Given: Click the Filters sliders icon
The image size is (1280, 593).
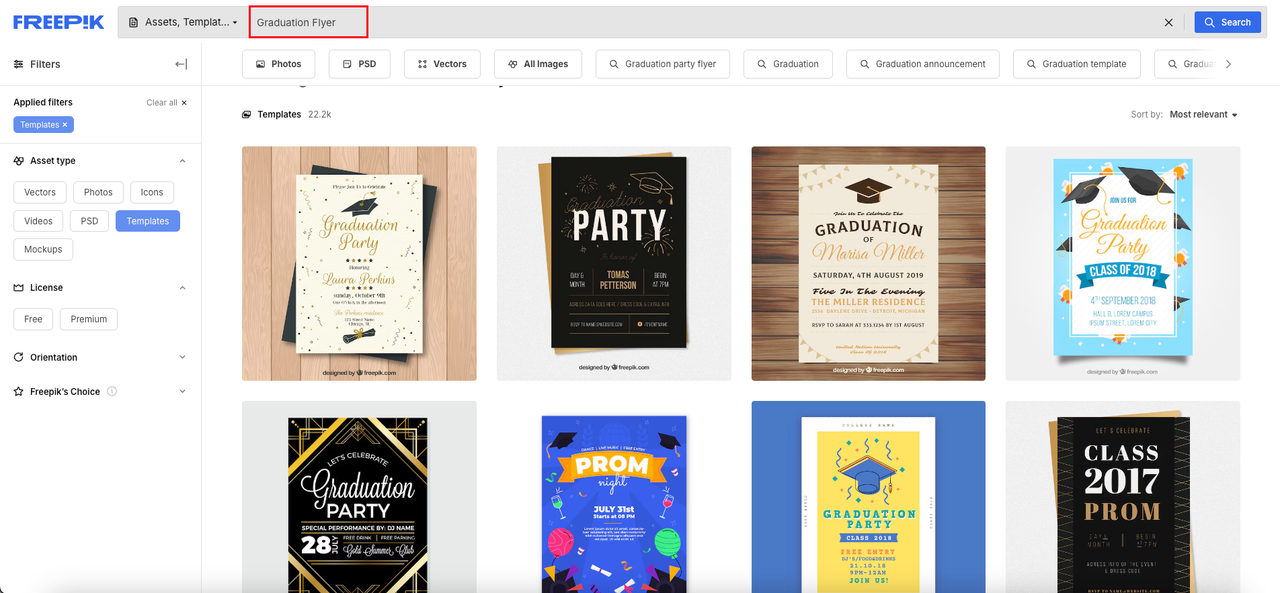Looking at the screenshot, I should 19,64.
